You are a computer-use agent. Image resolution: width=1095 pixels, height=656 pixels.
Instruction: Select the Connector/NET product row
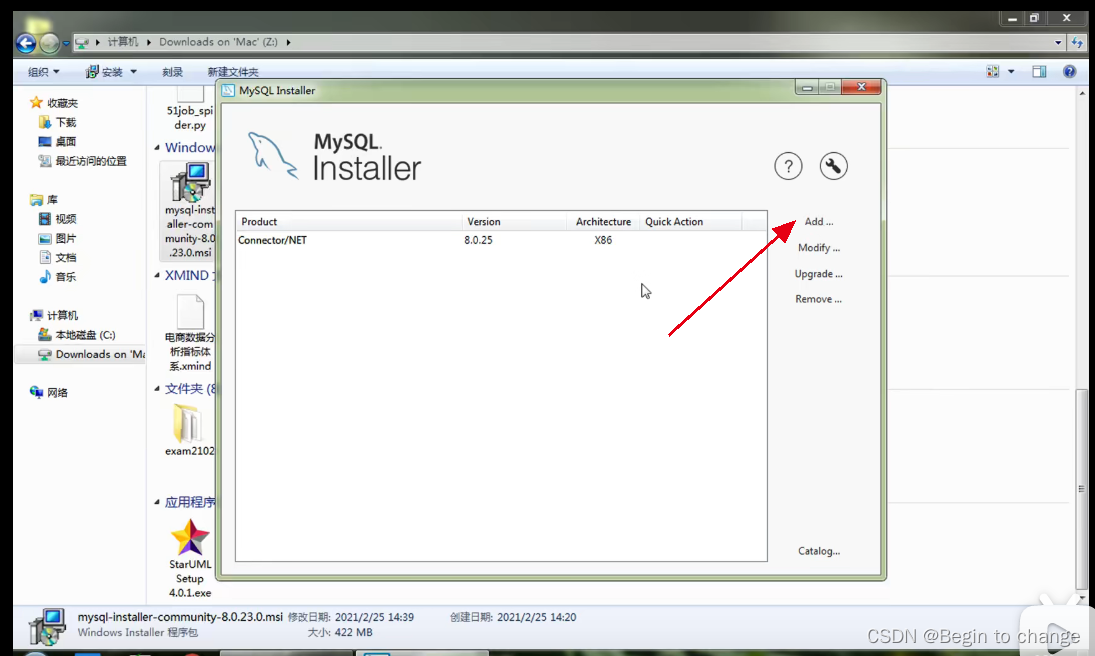coord(501,240)
